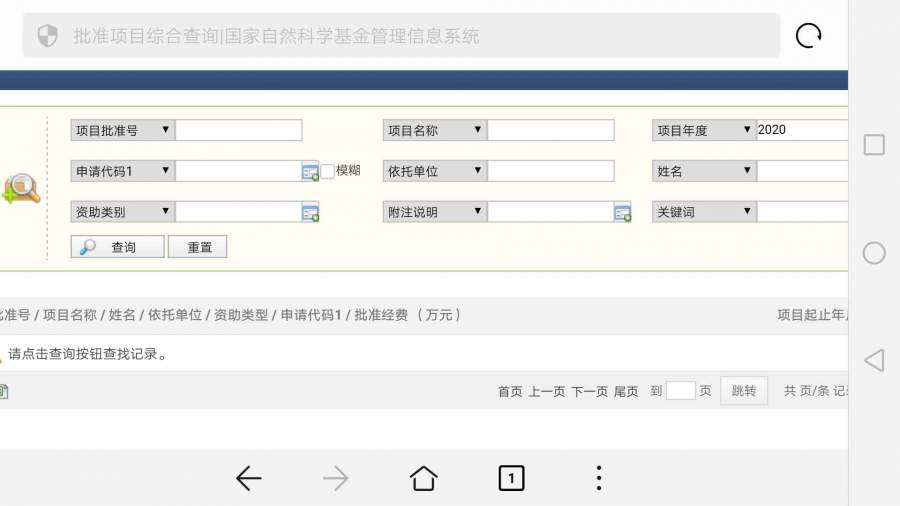This screenshot has width=900, height=506.
Task: Focus the 附注说明 text field
Action: tap(551, 212)
